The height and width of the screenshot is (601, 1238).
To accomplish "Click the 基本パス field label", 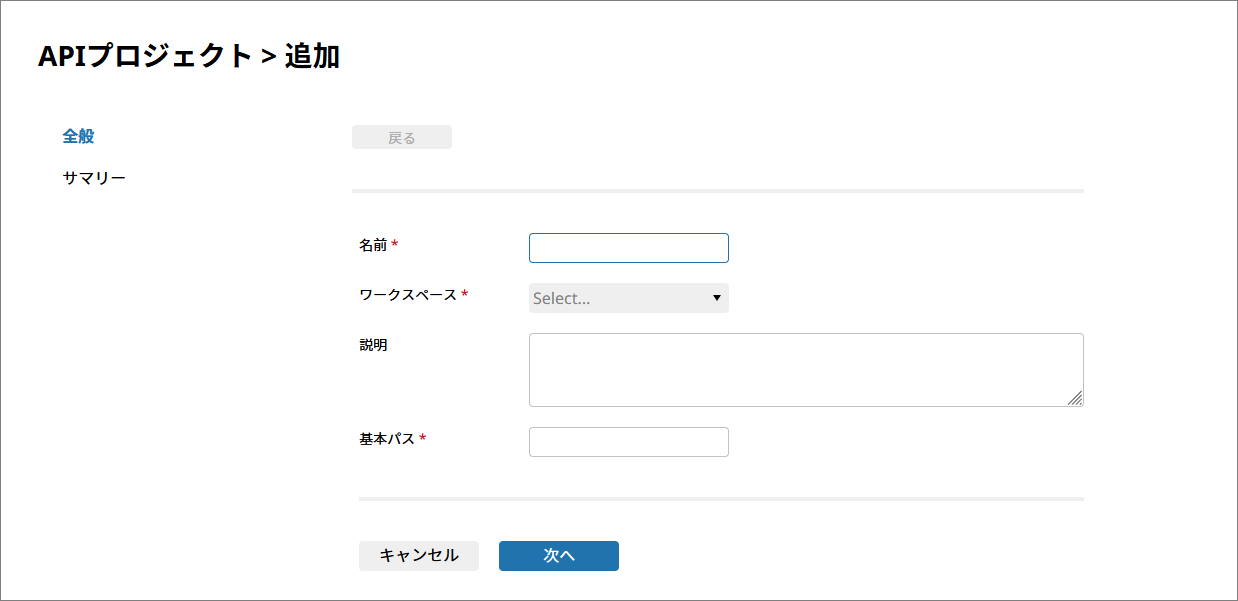I will coord(386,439).
